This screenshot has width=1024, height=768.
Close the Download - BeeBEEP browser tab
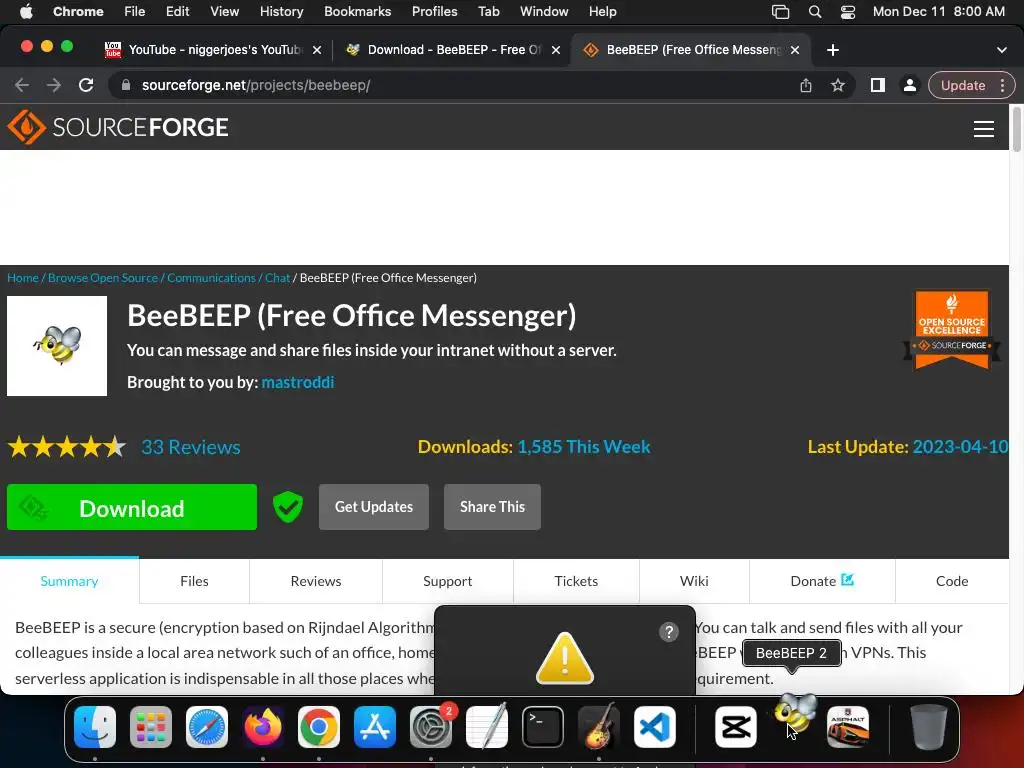tap(556, 50)
